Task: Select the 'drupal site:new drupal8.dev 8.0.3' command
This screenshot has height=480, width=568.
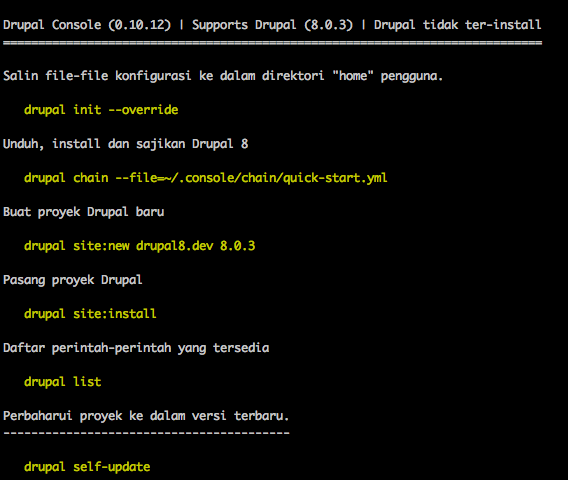Action: tap(139, 246)
